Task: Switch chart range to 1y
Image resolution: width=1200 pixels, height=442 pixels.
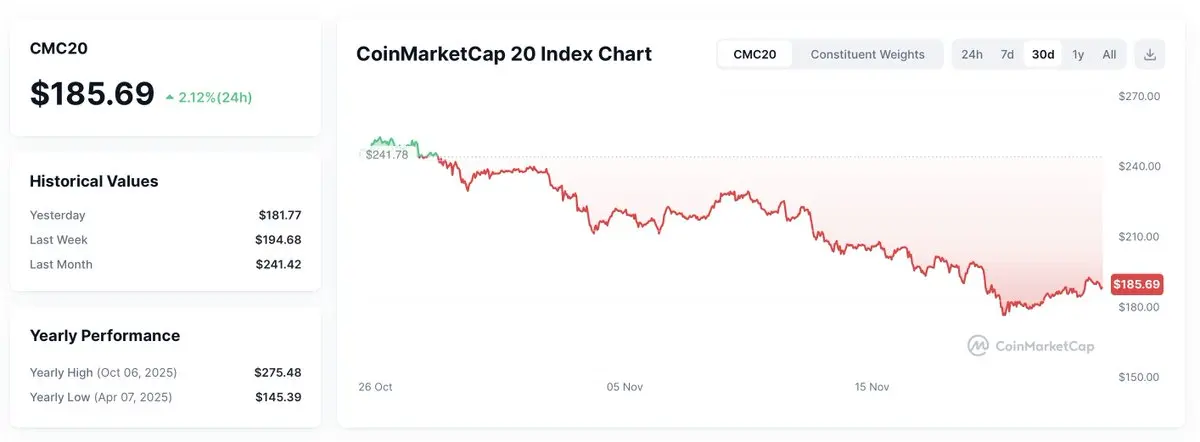Action: tap(1078, 54)
